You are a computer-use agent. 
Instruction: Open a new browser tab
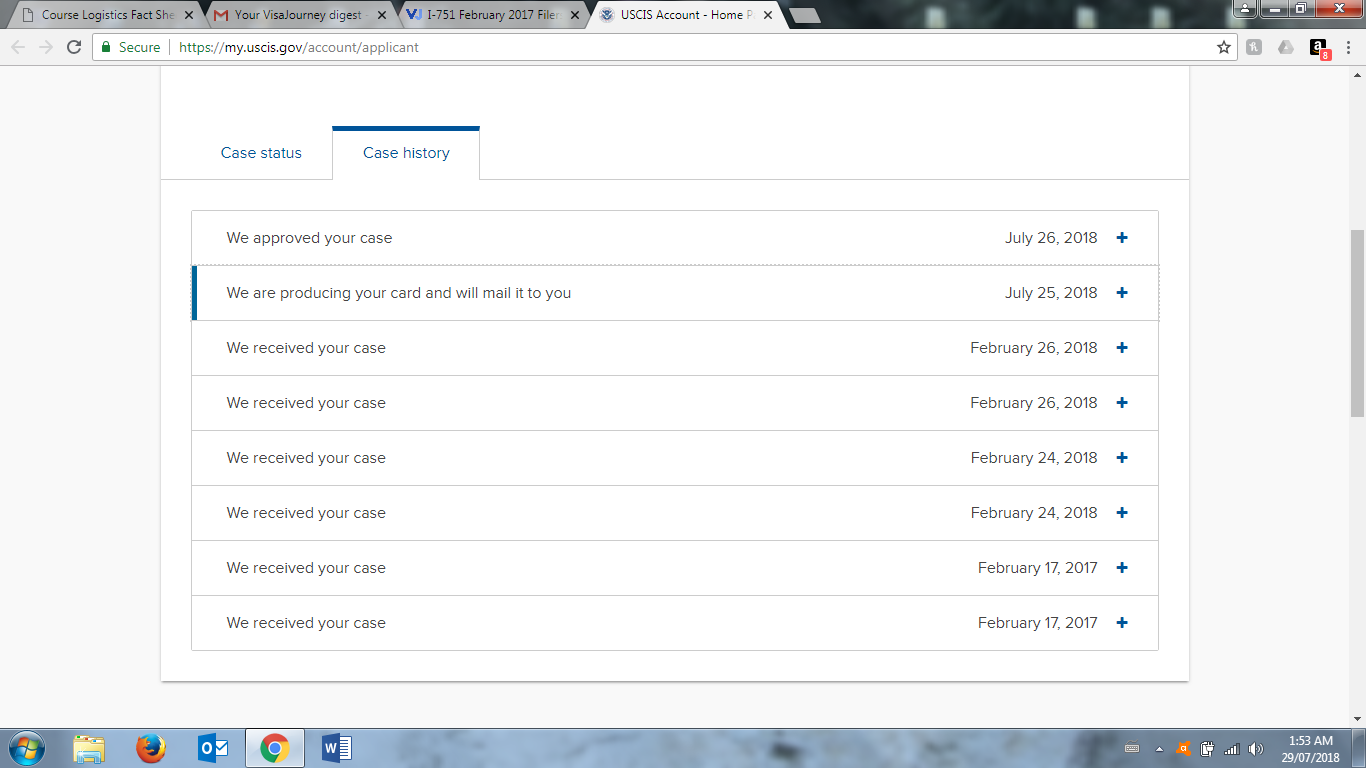(805, 15)
